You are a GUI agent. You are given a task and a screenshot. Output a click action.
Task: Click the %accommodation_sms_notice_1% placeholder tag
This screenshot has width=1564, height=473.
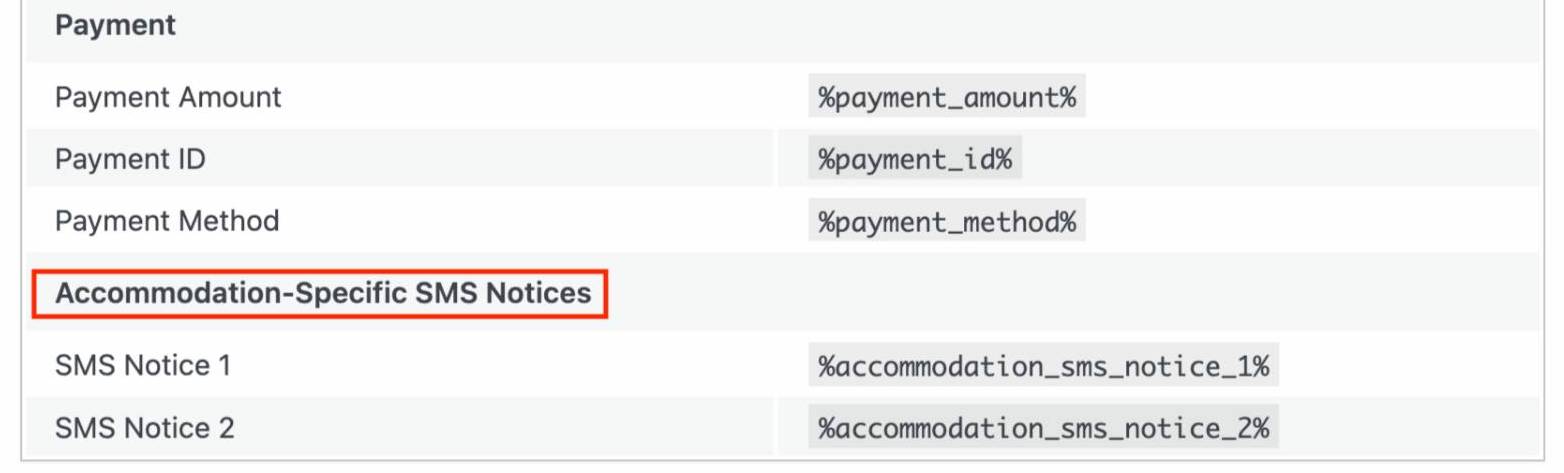1043,367
